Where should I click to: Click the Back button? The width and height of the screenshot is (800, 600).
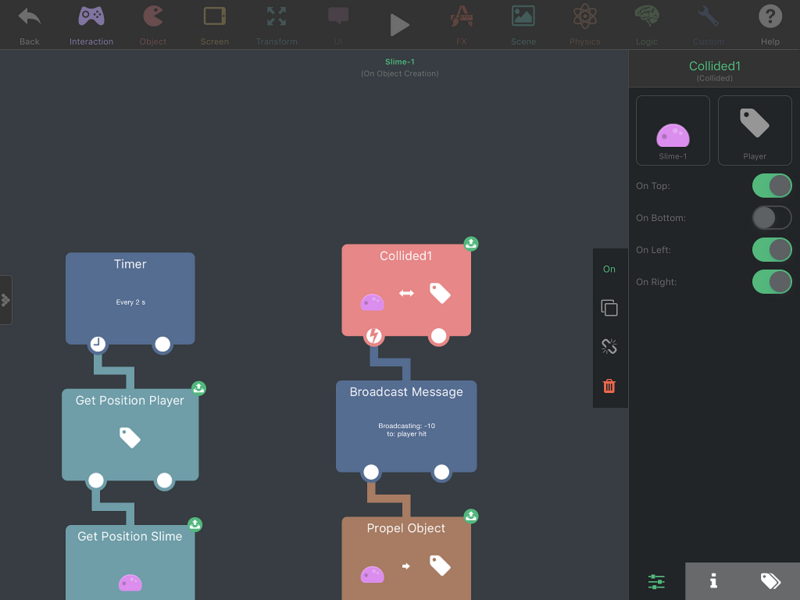29,24
